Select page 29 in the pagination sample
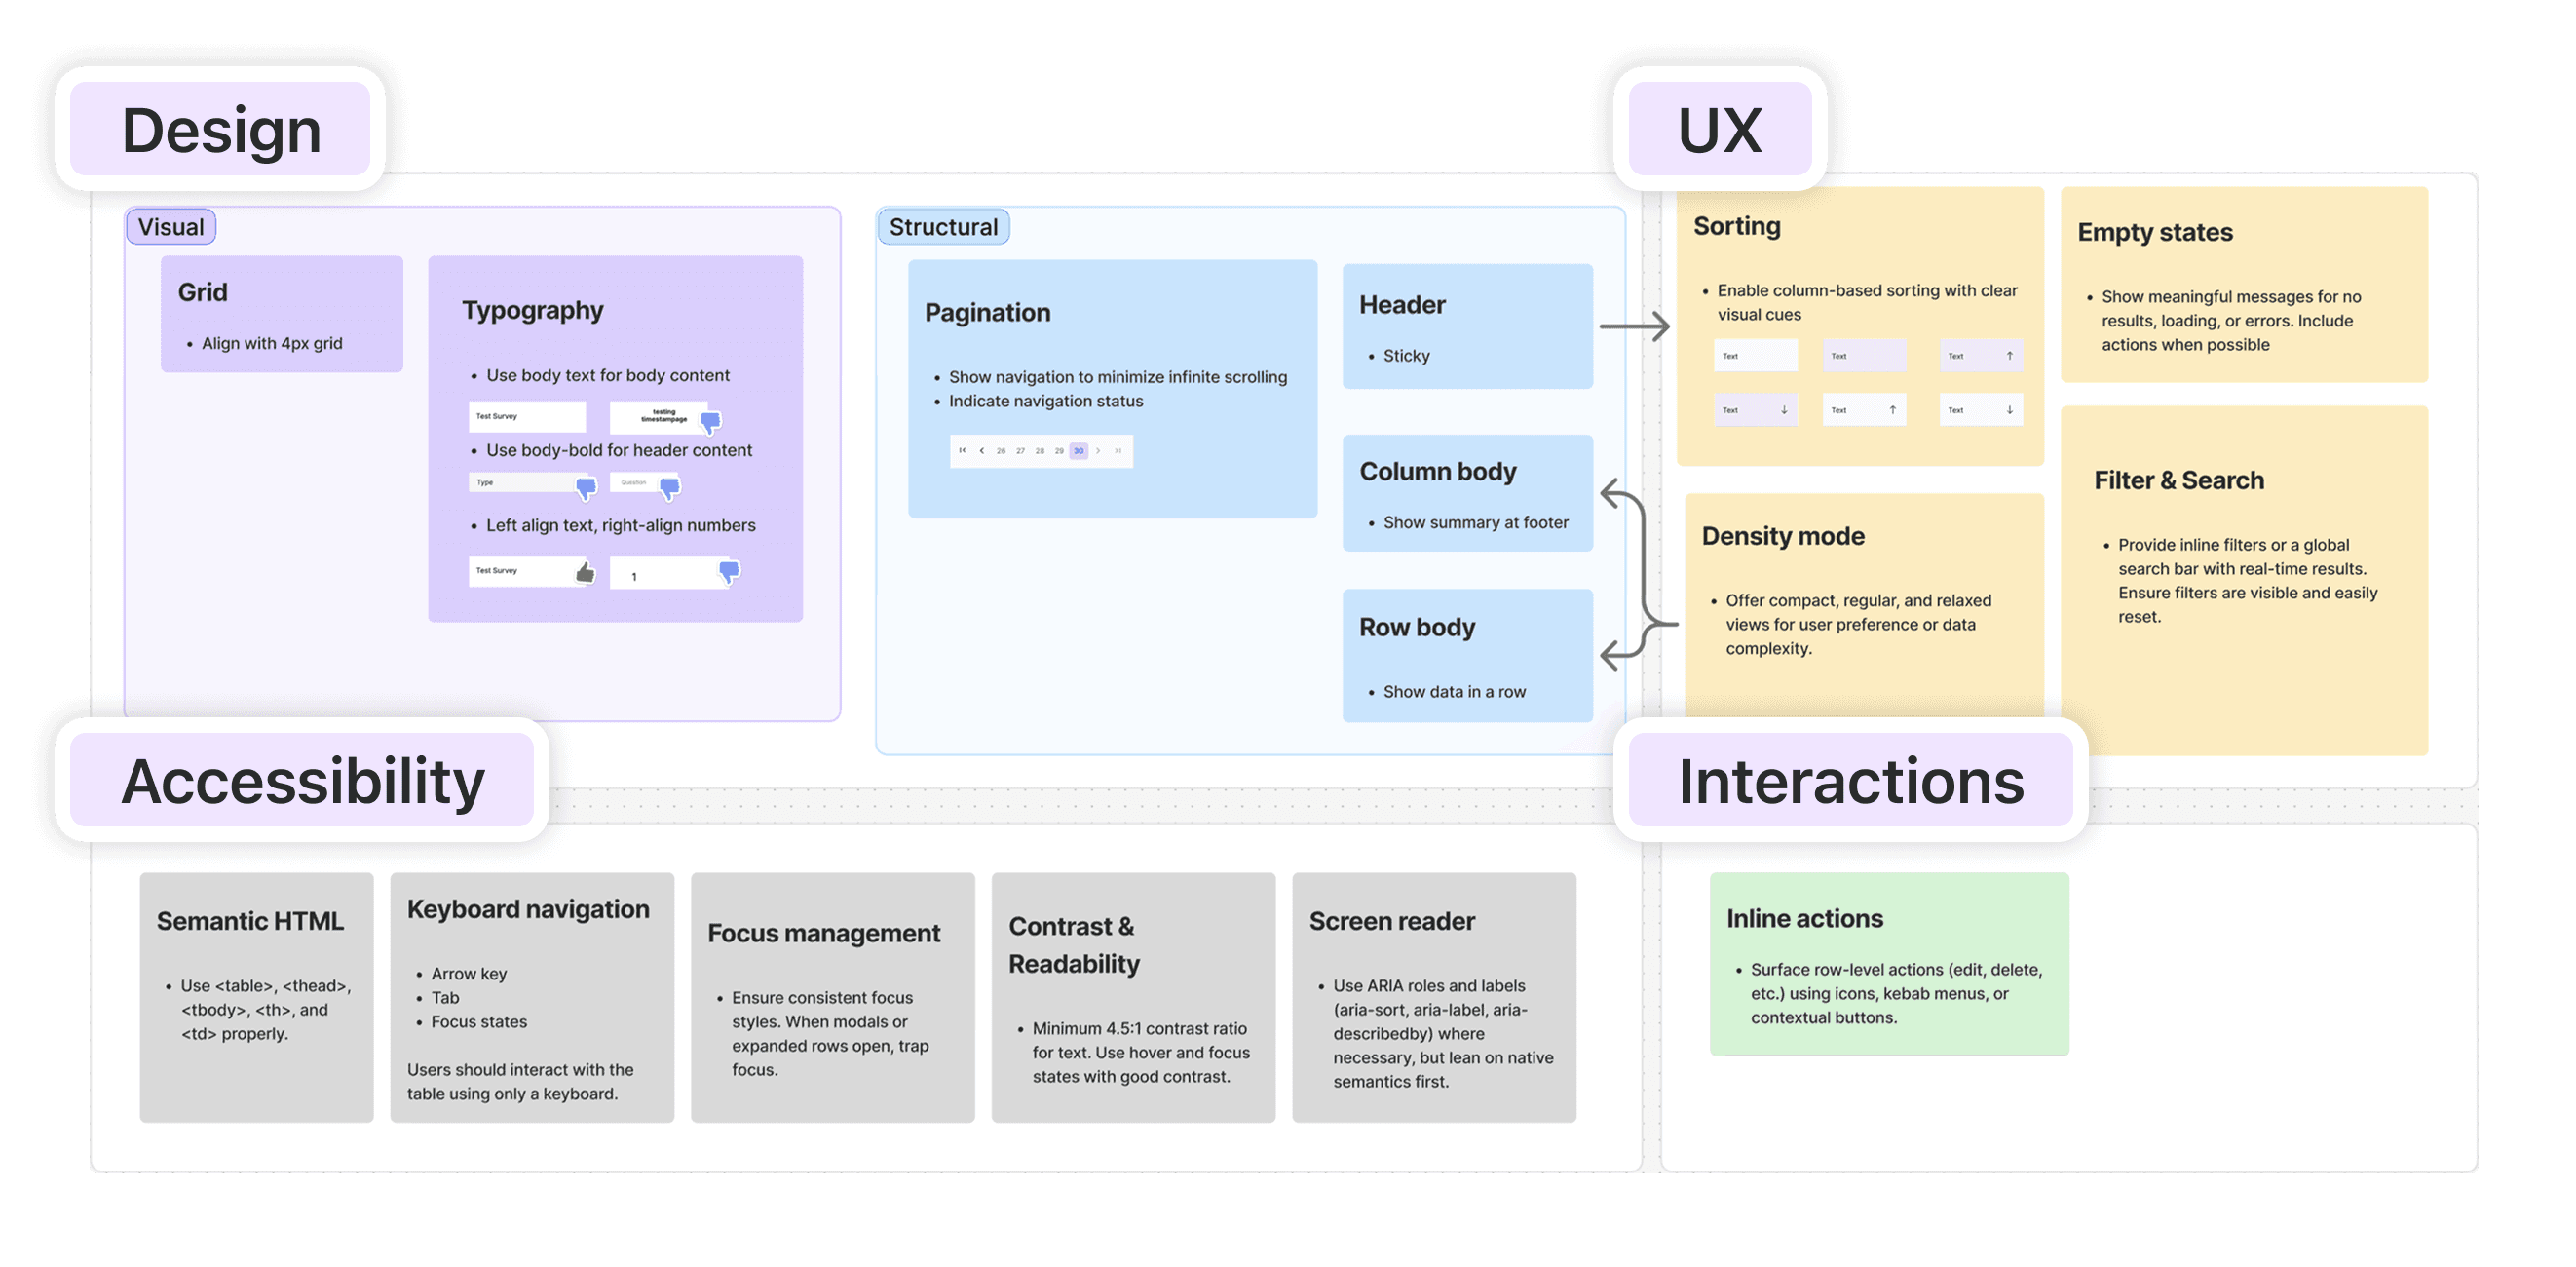Viewport: 2576px width, 1267px height. point(1059,451)
